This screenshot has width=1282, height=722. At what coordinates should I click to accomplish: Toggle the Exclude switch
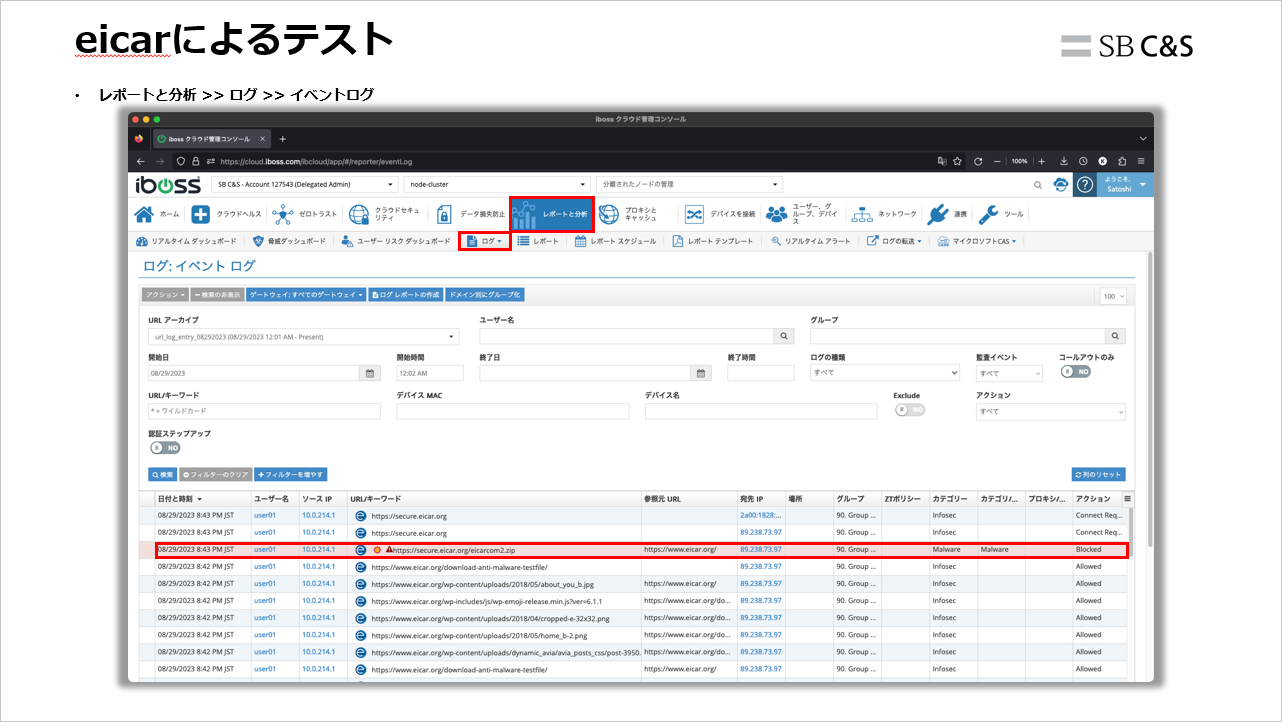click(910, 410)
